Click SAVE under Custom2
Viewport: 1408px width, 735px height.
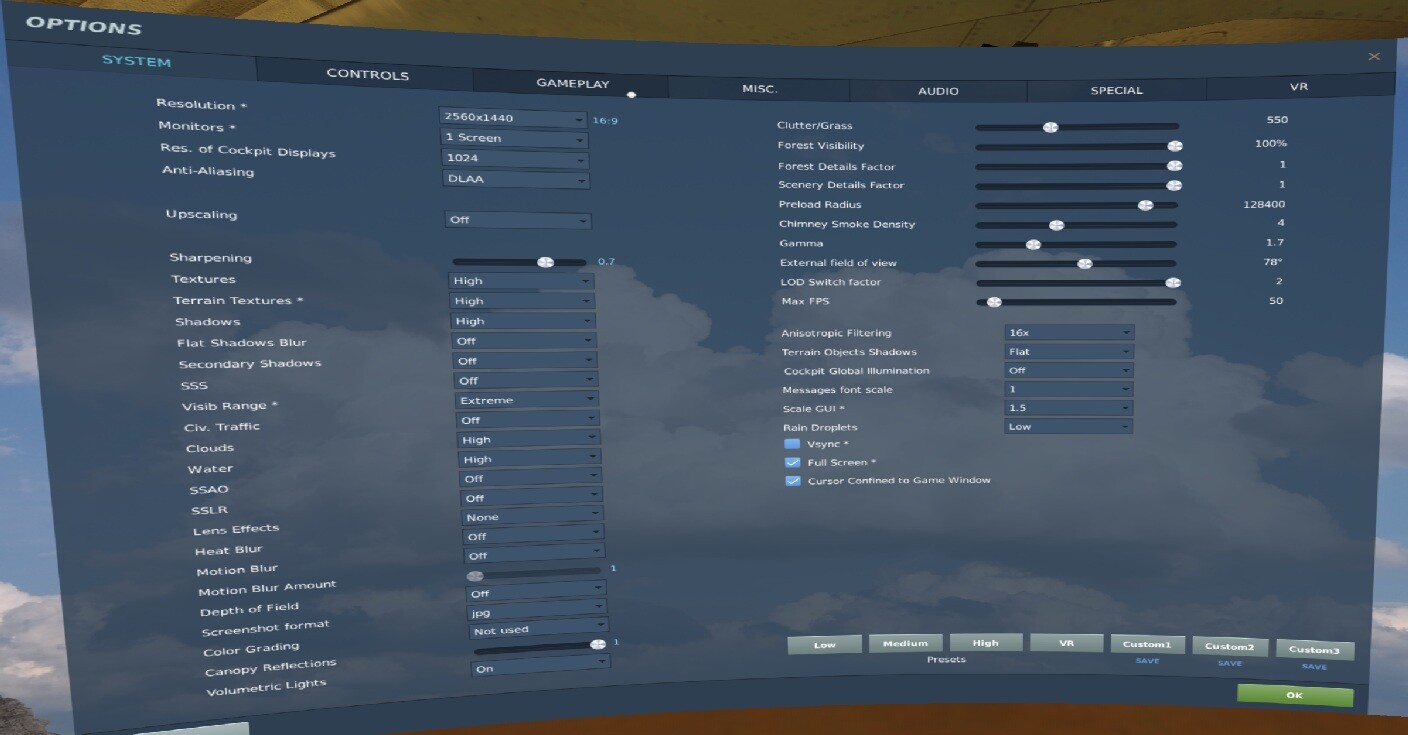(x=1230, y=663)
